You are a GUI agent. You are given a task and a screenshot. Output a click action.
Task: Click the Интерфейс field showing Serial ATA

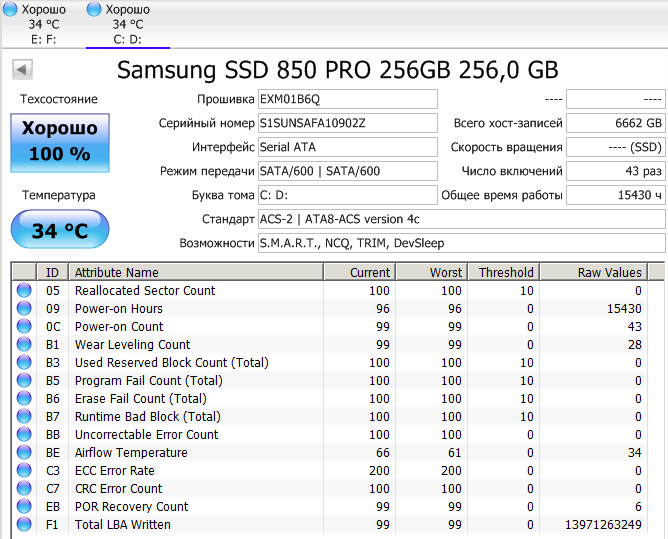tap(348, 147)
